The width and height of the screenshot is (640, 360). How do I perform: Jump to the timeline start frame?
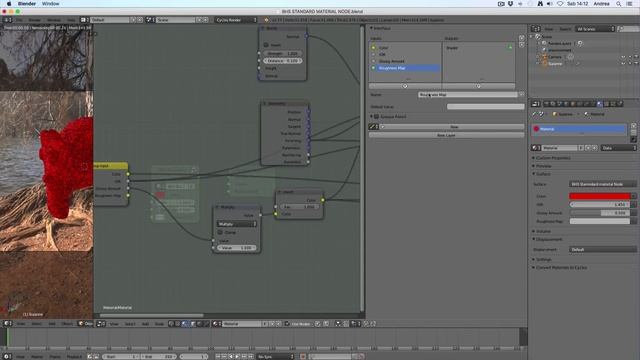tap(217, 356)
